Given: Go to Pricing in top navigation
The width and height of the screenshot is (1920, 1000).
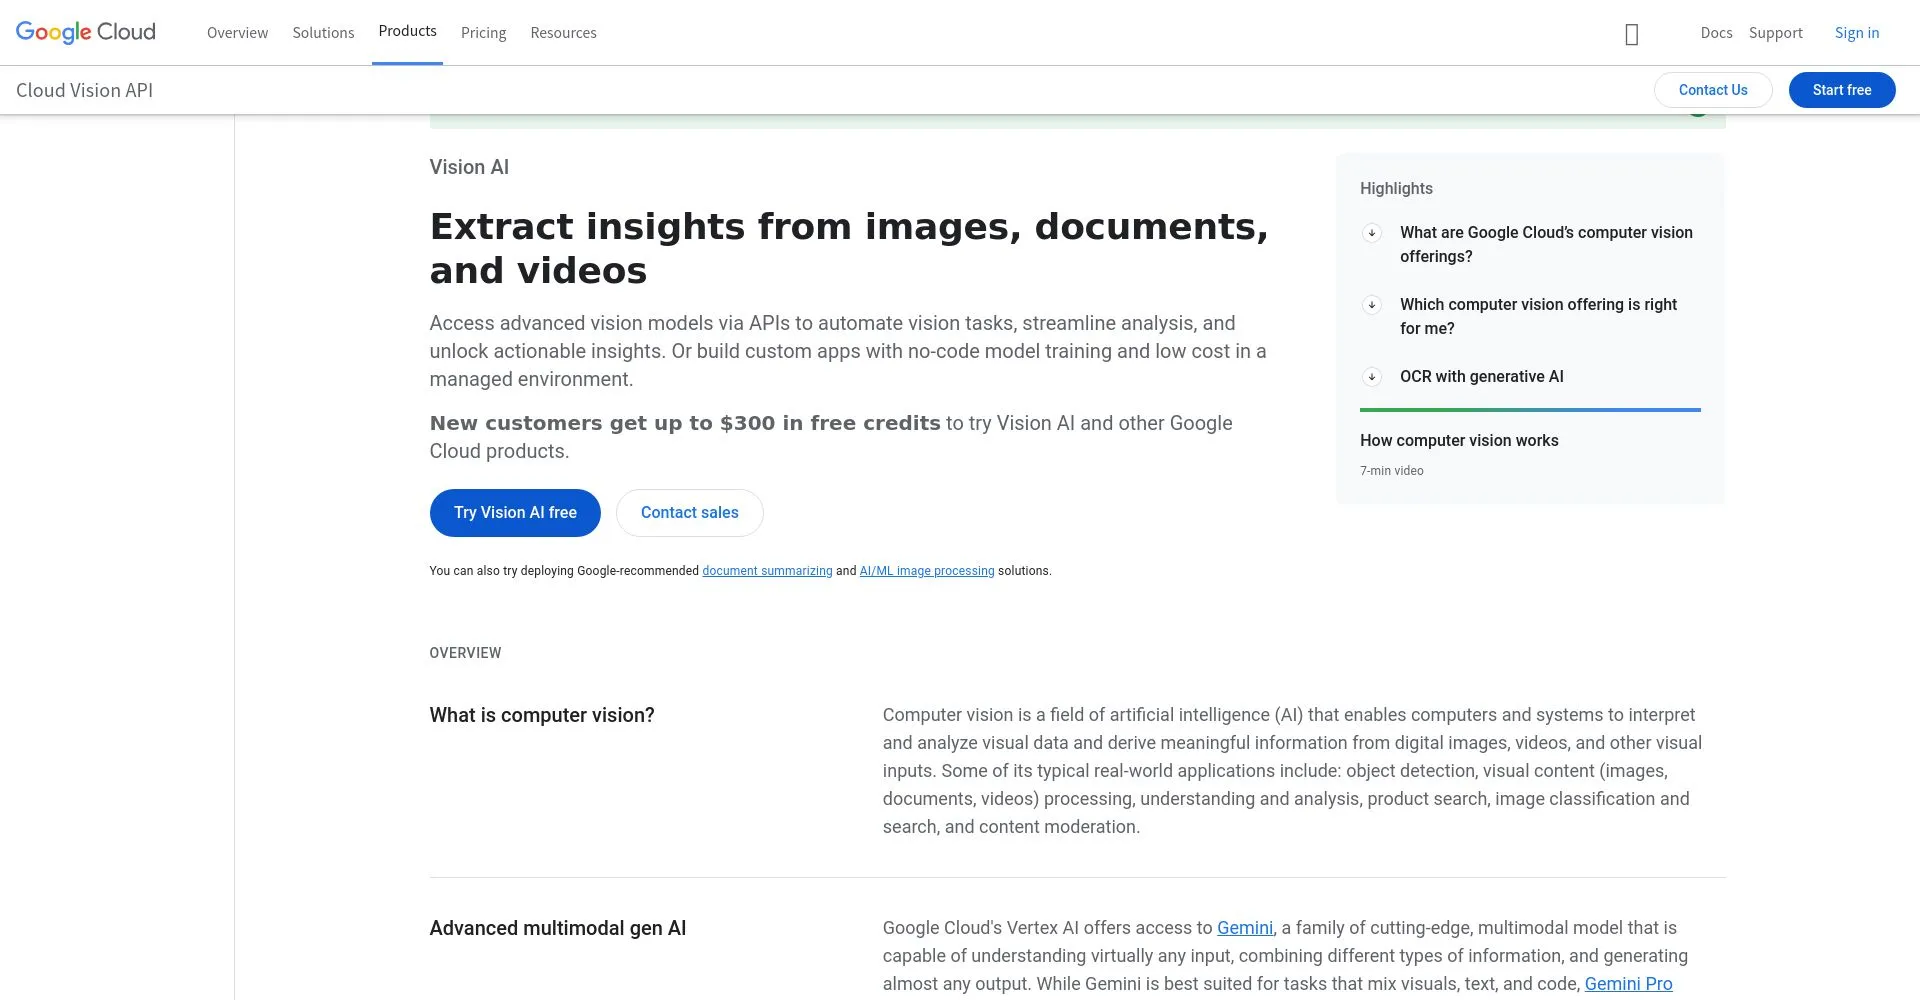Looking at the screenshot, I should tap(483, 33).
